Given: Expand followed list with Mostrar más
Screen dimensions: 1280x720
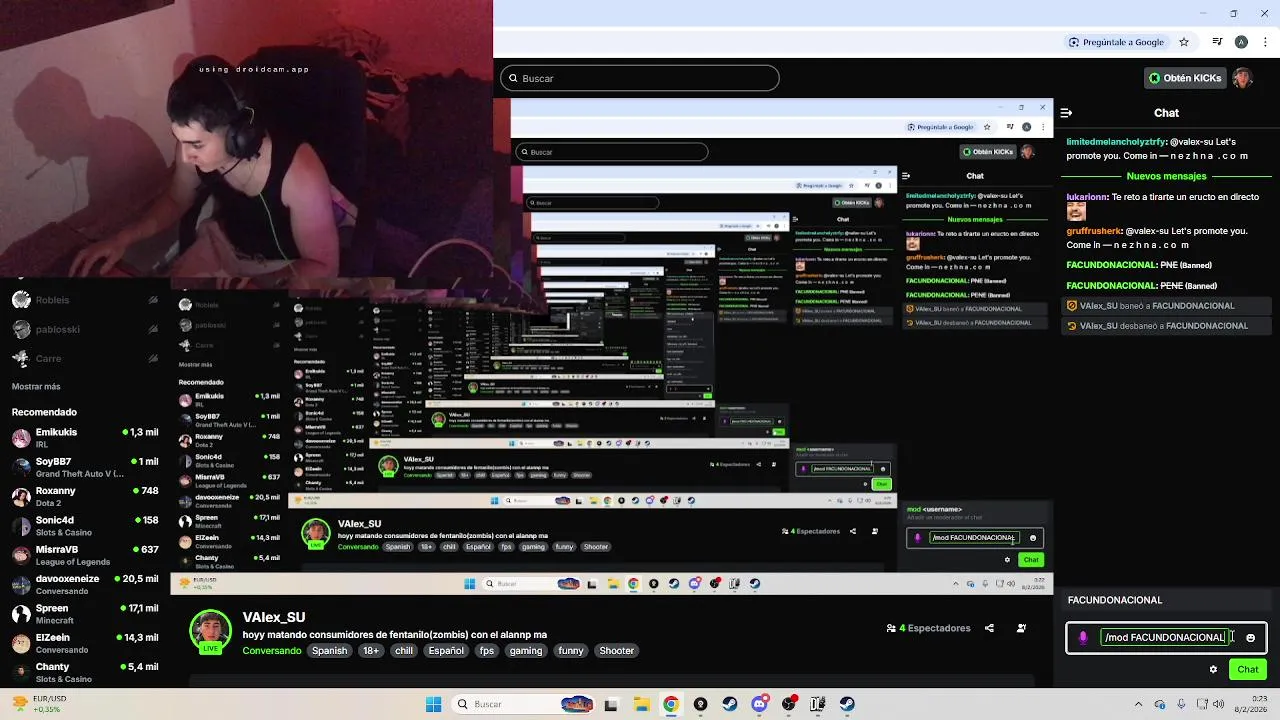Looking at the screenshot, I should coord(36,387).
